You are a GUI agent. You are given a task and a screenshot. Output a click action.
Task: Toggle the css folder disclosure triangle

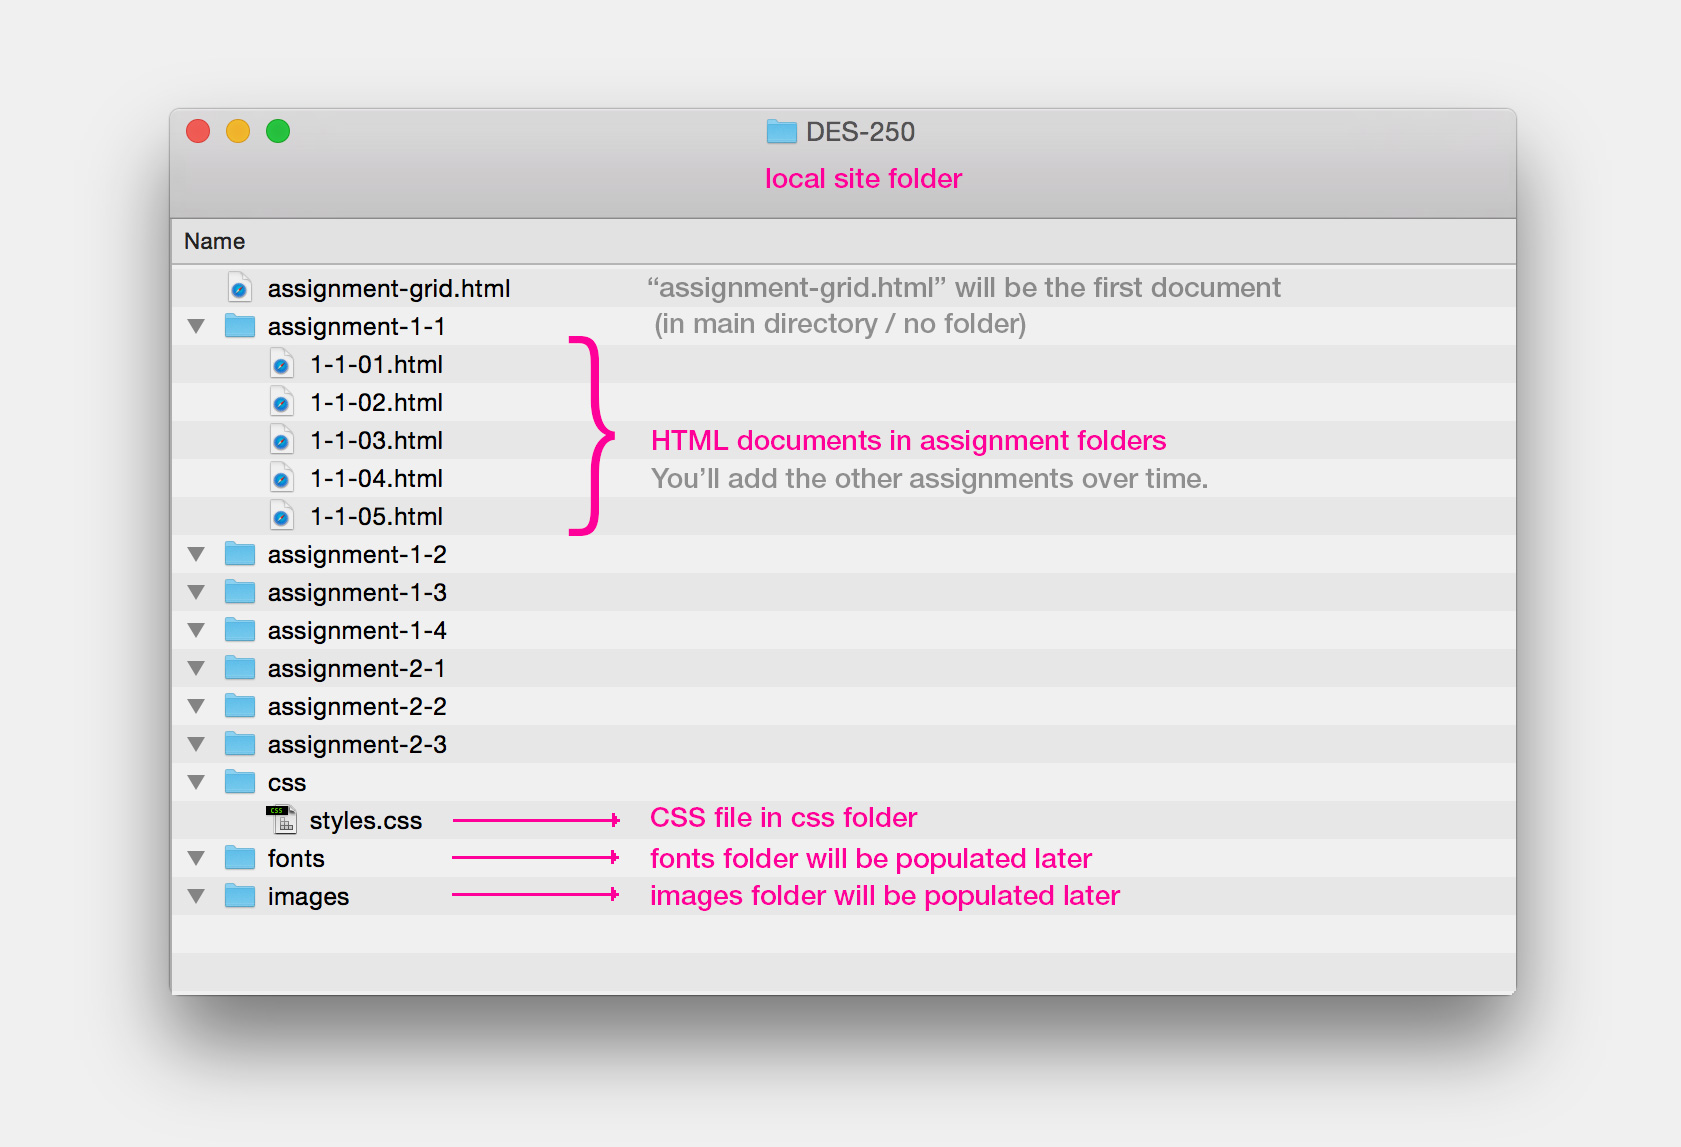(x=196, y=782)
